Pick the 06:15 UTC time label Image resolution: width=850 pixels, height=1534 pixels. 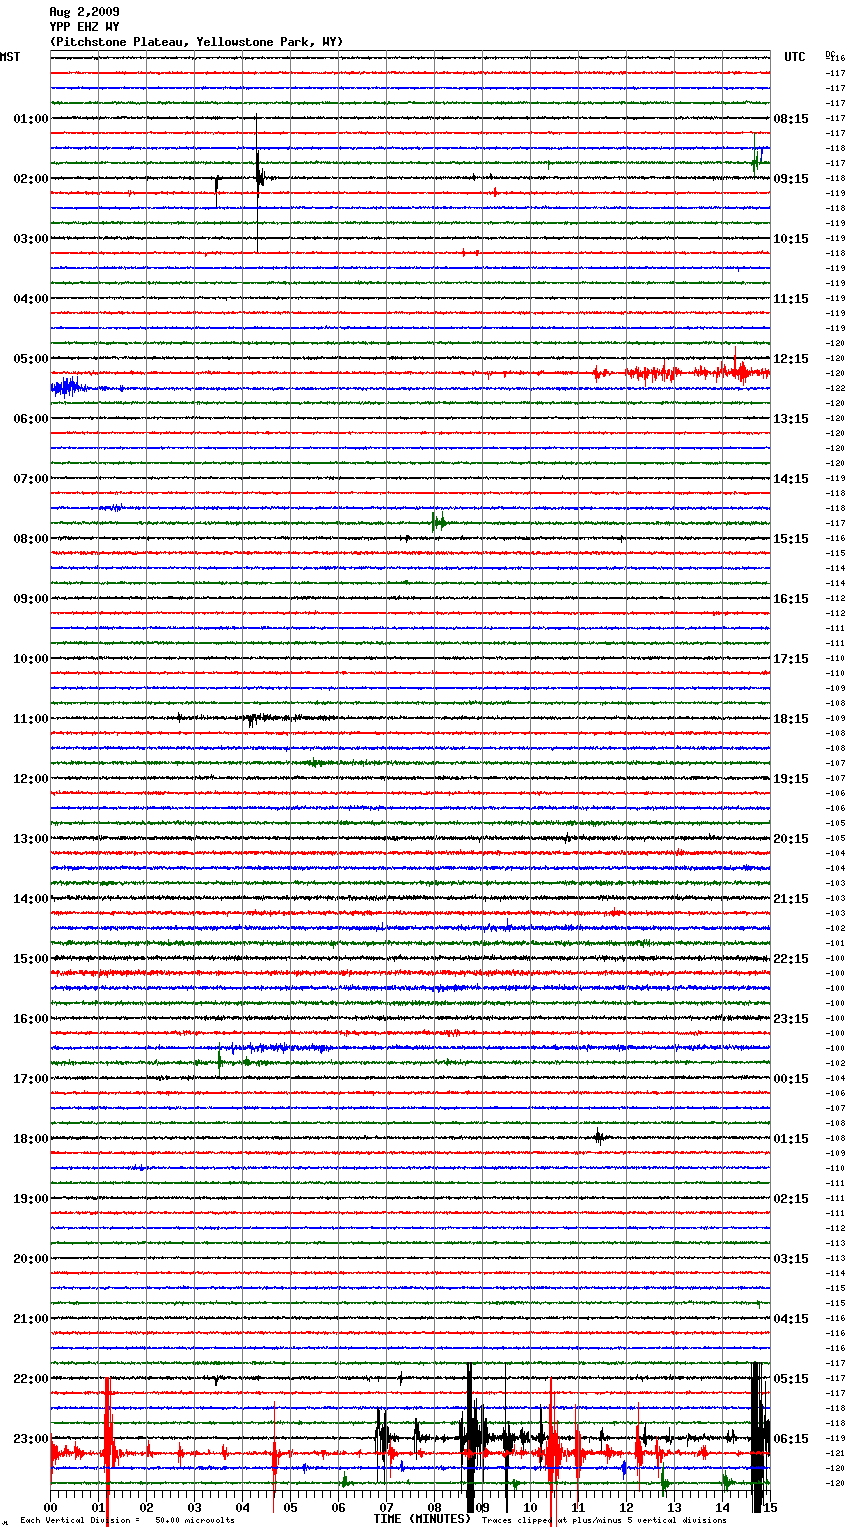[791, 1439]
